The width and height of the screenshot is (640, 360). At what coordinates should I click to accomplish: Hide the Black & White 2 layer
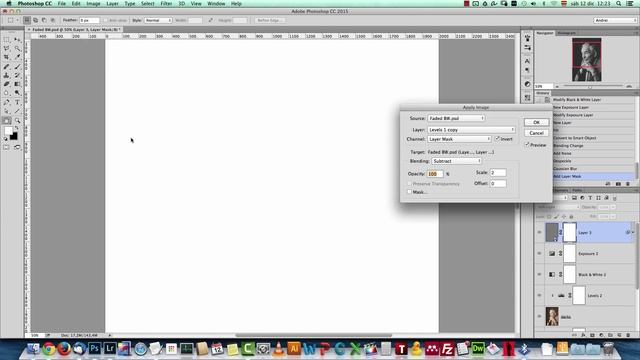point(539,274)
